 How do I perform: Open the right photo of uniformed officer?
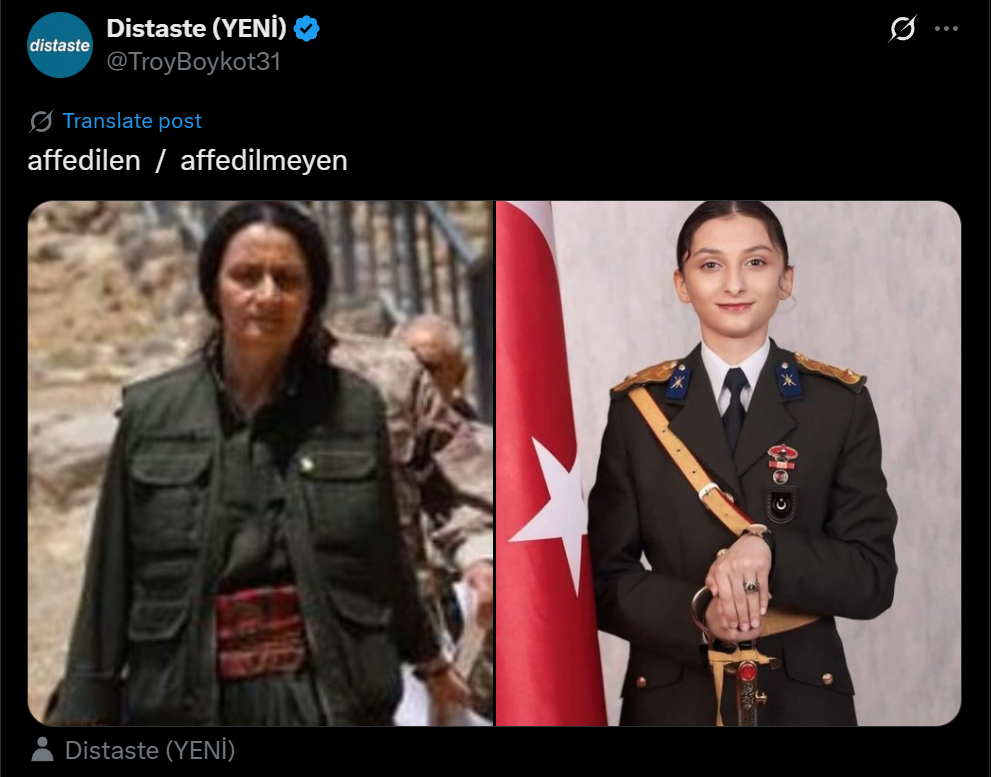(x=729, y=463)
